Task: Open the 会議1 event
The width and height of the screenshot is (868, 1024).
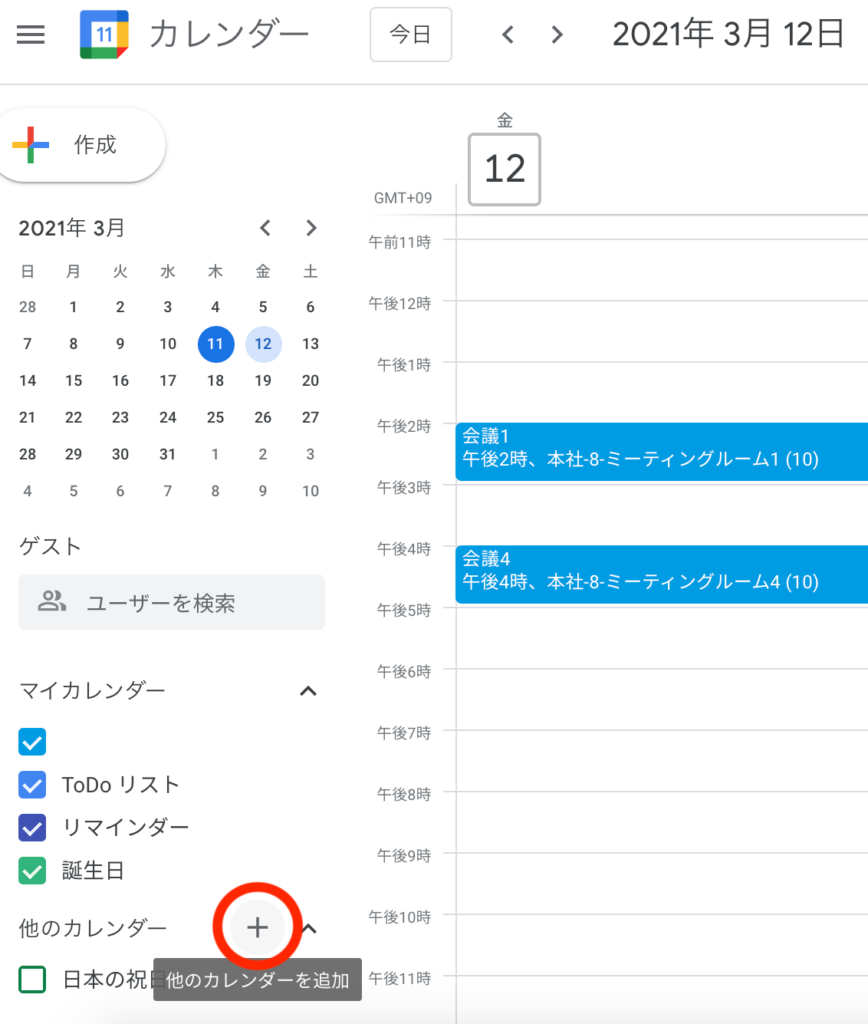Action: pos(662,452)
